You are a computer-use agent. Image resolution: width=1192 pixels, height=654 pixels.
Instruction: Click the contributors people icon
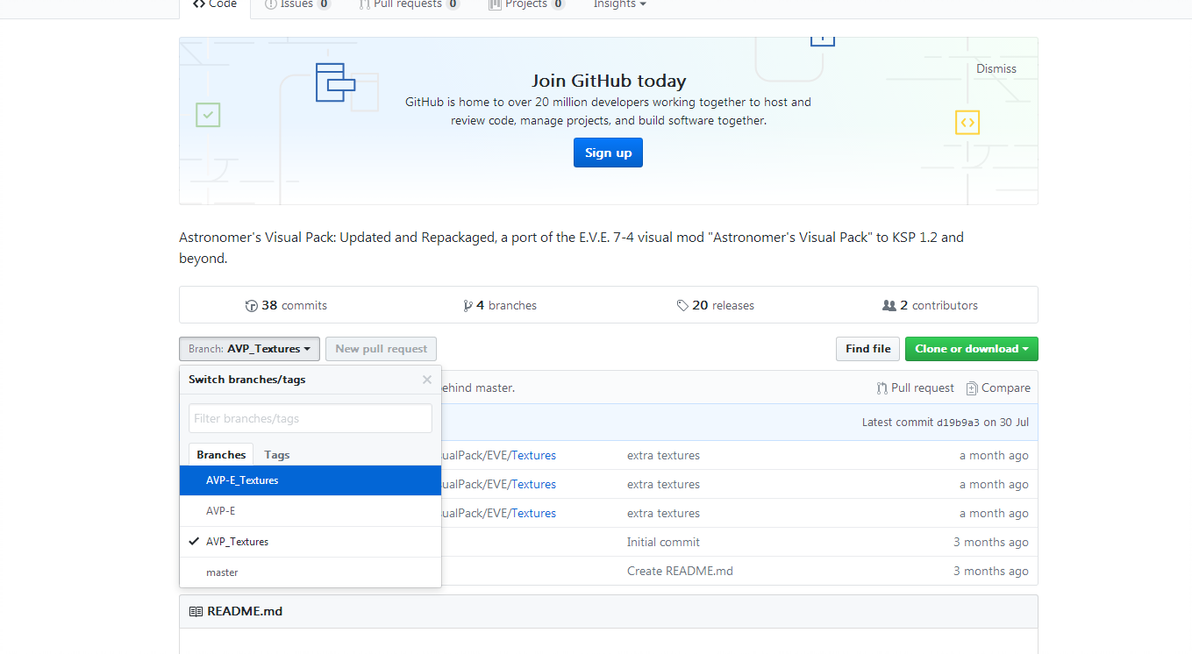tap(889, 306)
